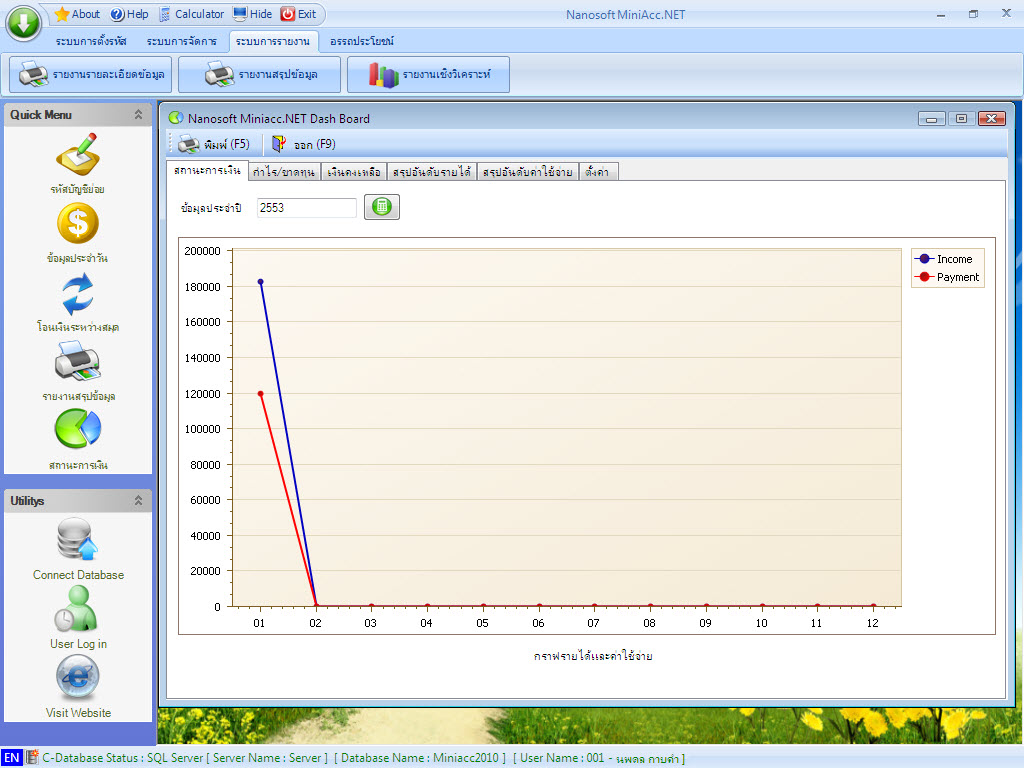The image size is (1024, 768).
Task: Open the ระบบการจัดการ ribbon tab
Action: [x=182, y=41]
